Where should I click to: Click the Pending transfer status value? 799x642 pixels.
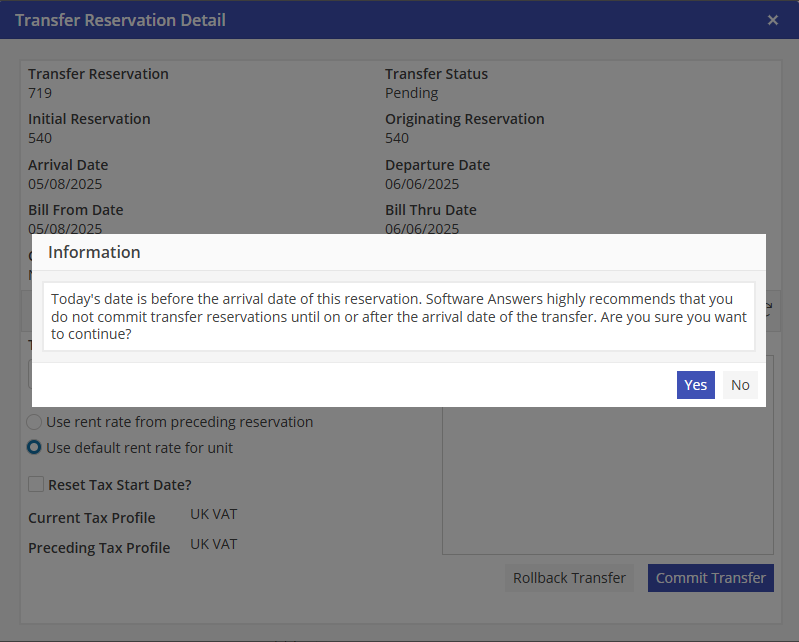[x=411, y=93]
